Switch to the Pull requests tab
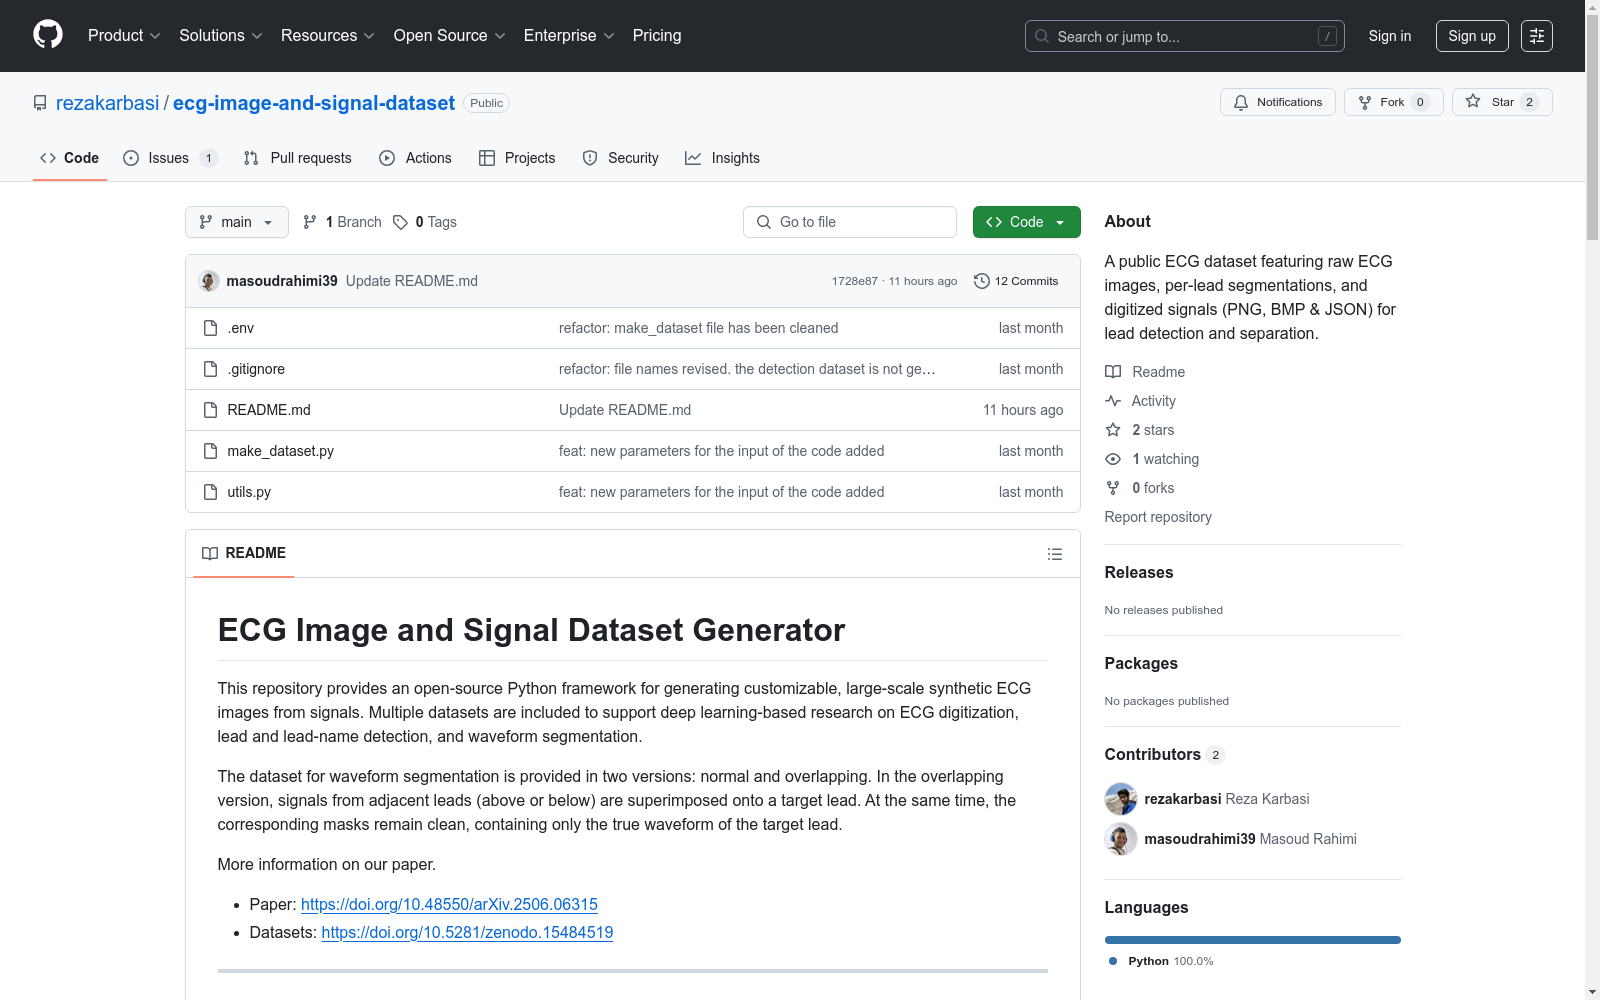 (x=298, y=158)
